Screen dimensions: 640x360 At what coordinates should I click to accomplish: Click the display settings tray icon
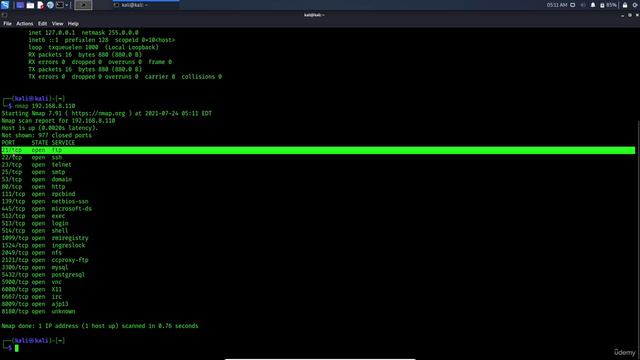[572, 5]
